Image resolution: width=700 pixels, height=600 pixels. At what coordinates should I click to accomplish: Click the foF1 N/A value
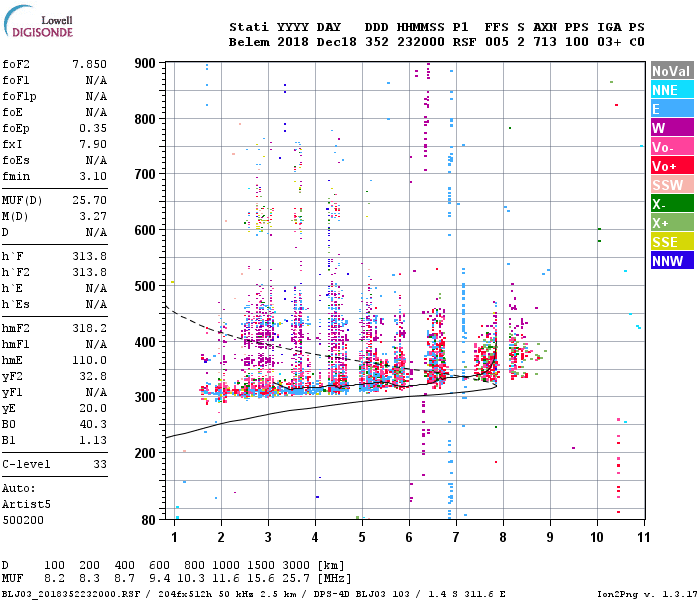(96, 80)
